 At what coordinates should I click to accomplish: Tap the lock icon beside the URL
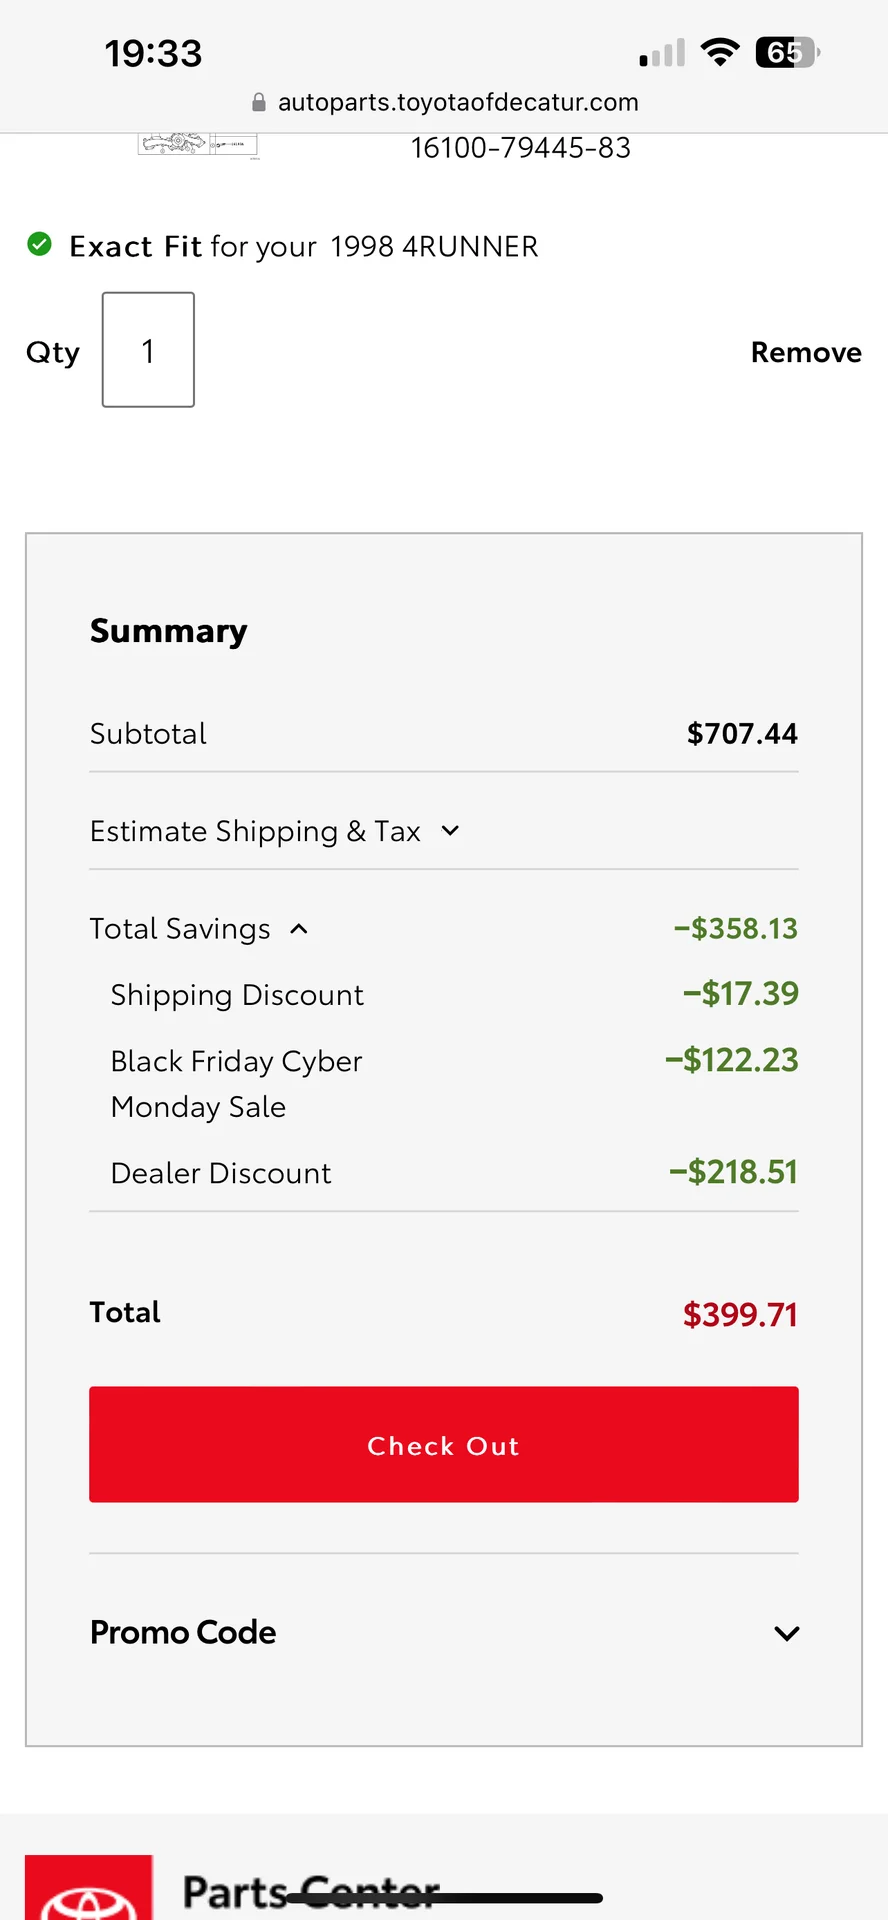coord(259,102)
